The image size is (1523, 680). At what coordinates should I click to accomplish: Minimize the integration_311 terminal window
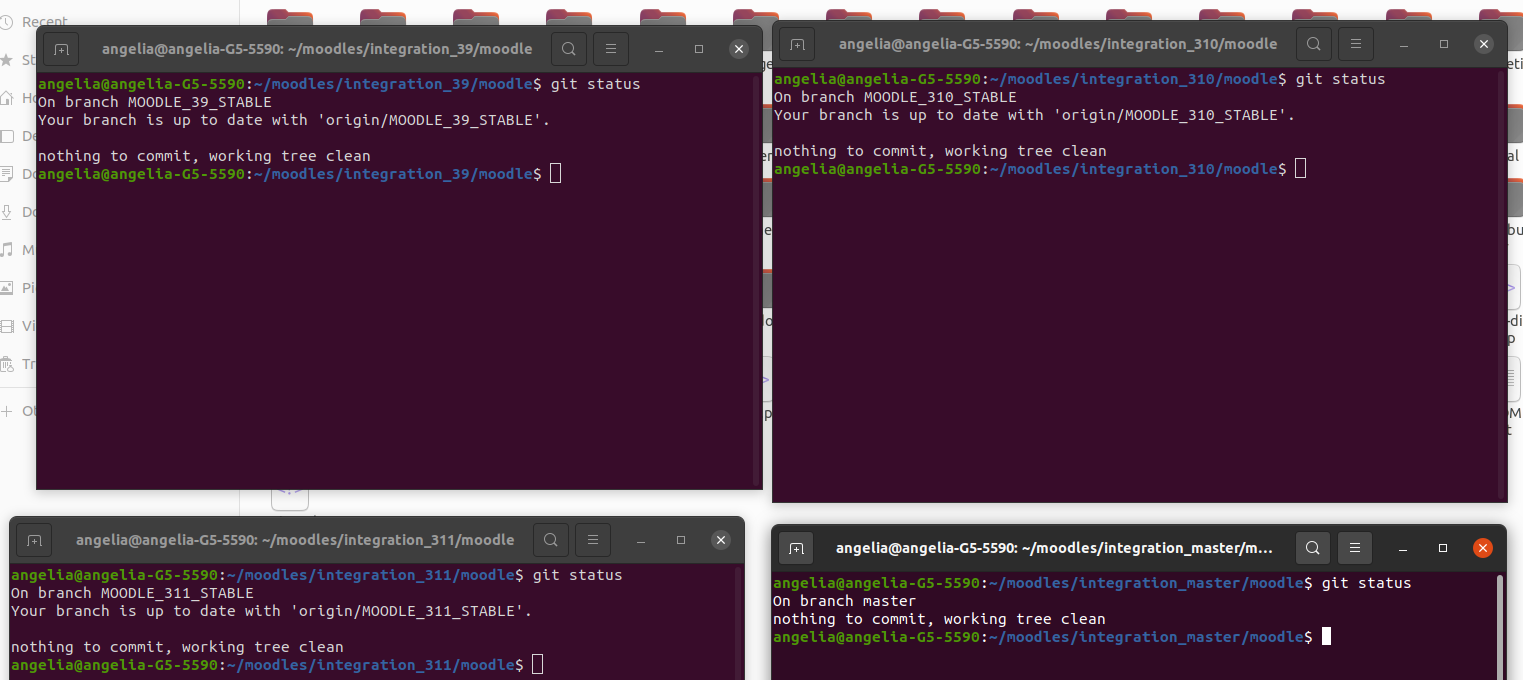[x=641, y=540]
